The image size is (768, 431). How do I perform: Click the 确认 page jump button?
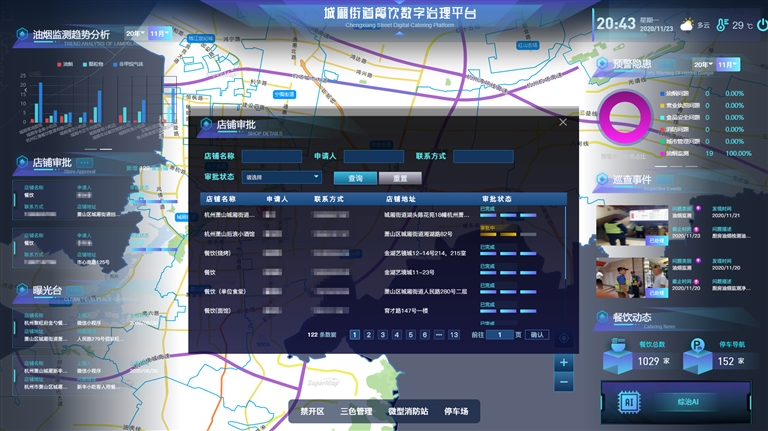(537, 335)
